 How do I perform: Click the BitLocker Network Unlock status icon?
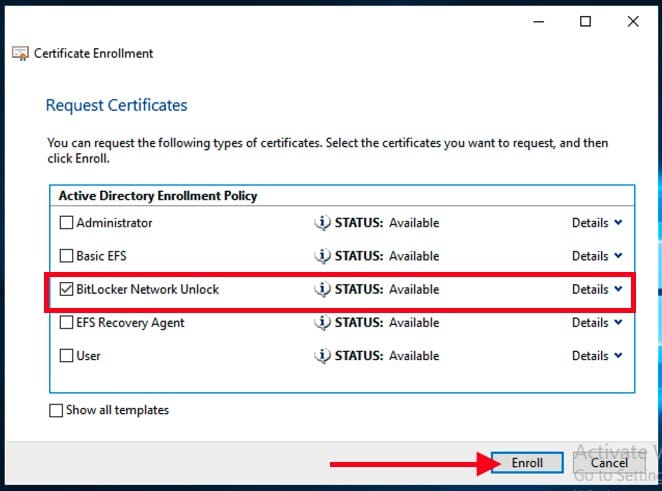(x=322, y=289)
